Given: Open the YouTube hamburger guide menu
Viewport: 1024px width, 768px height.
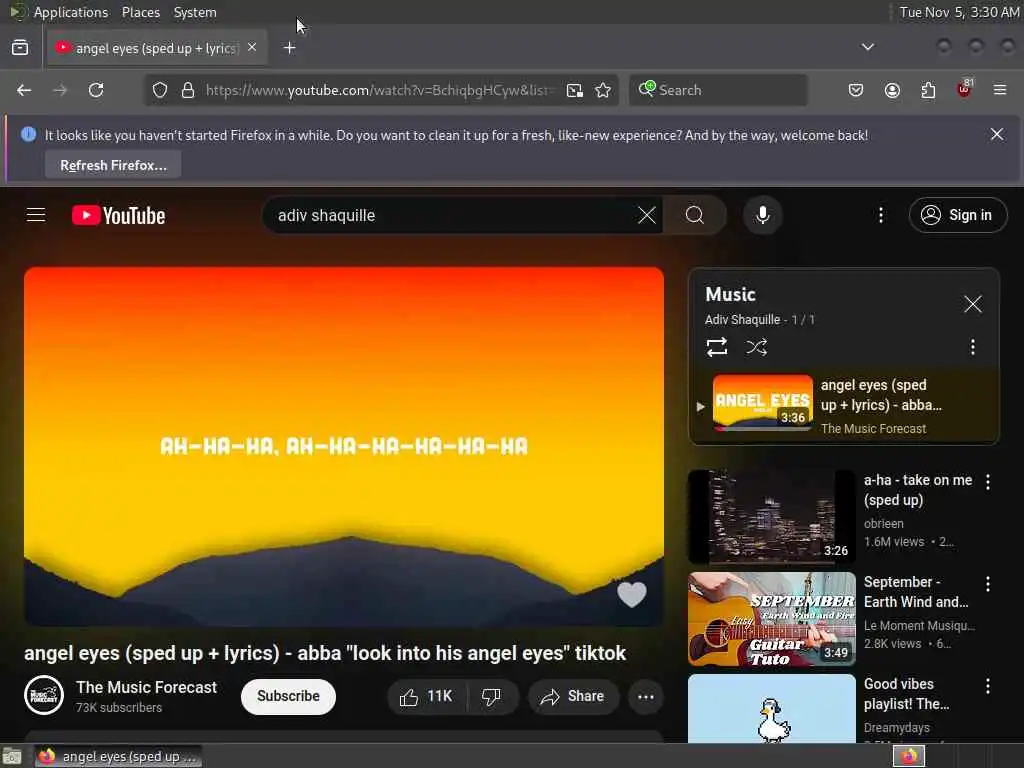Looking at the screenshot, I should 36,215.
